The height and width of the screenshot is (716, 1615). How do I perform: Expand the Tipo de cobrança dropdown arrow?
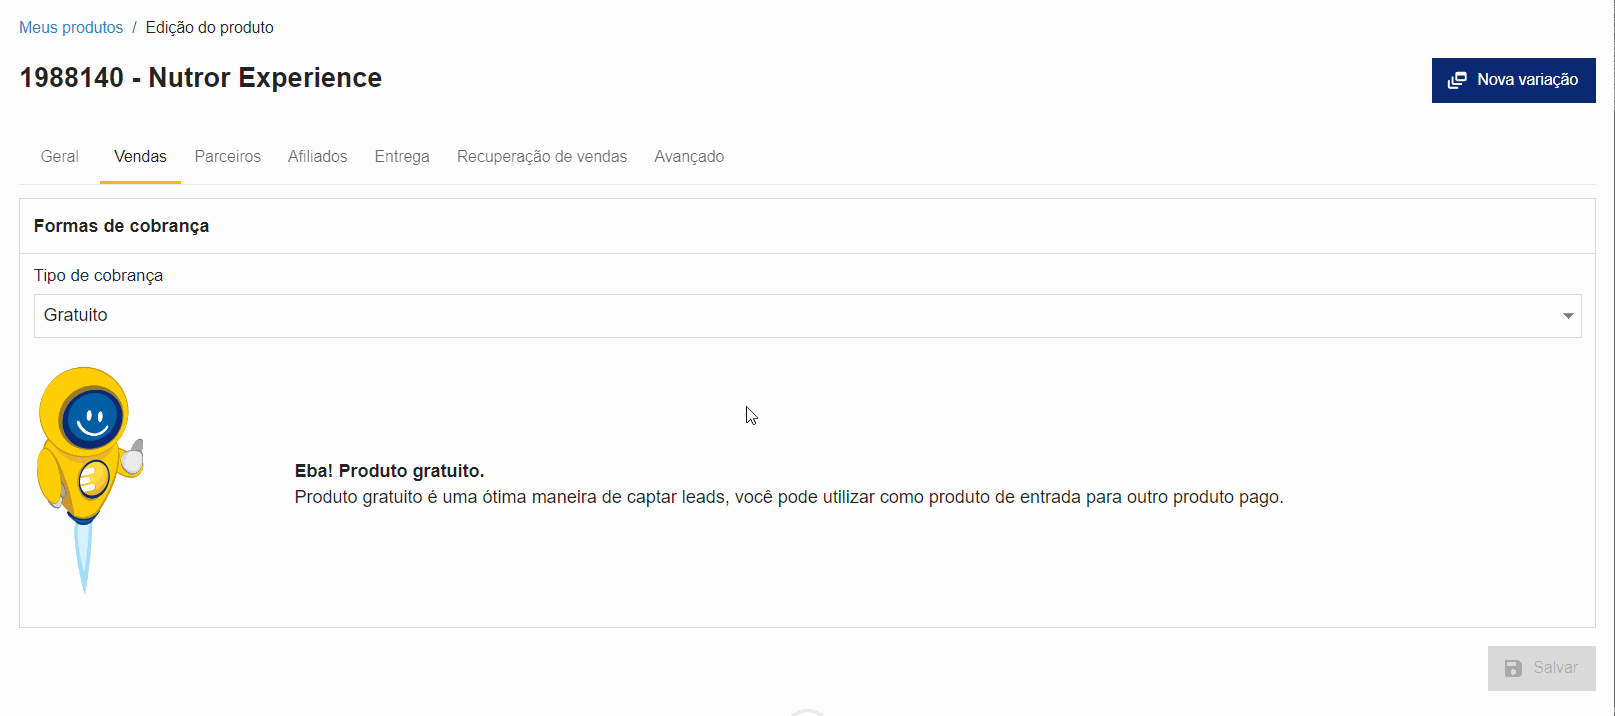coord(1567,316)
